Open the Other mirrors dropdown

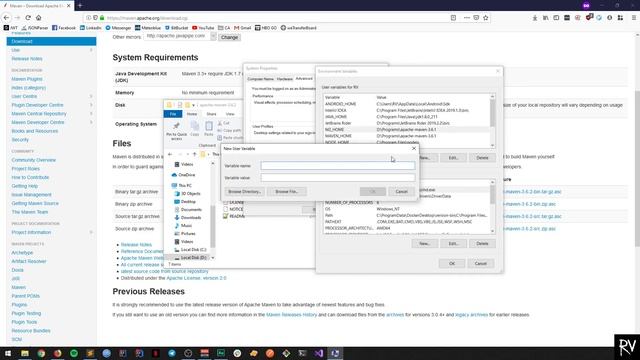180,36
